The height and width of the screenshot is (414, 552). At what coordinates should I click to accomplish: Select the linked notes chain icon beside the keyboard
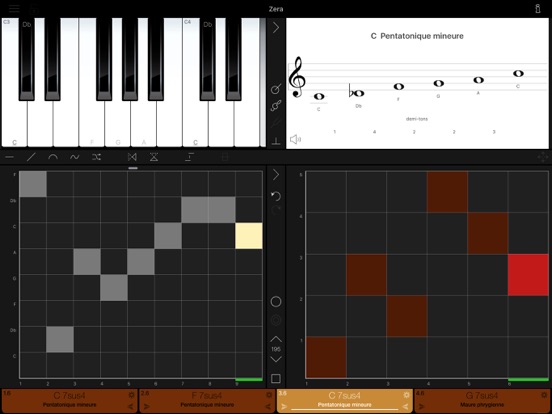coord(276,106)
